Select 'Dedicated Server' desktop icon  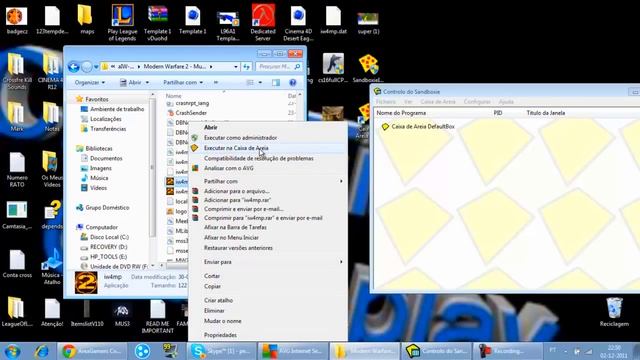[263, 22]
